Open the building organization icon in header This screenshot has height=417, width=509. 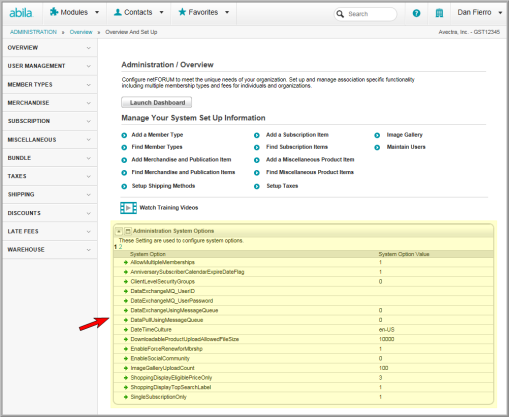click(439, 13)
